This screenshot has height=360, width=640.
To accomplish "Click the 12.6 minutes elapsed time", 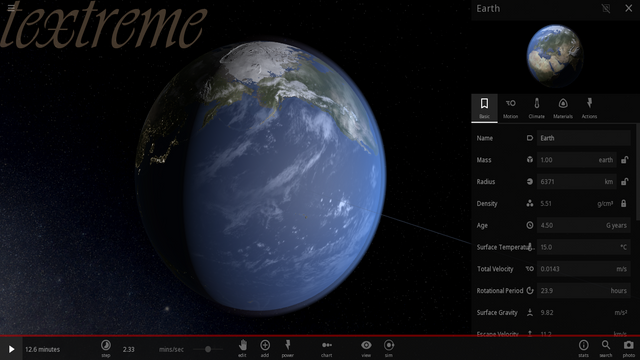I will tap(42, 349).
